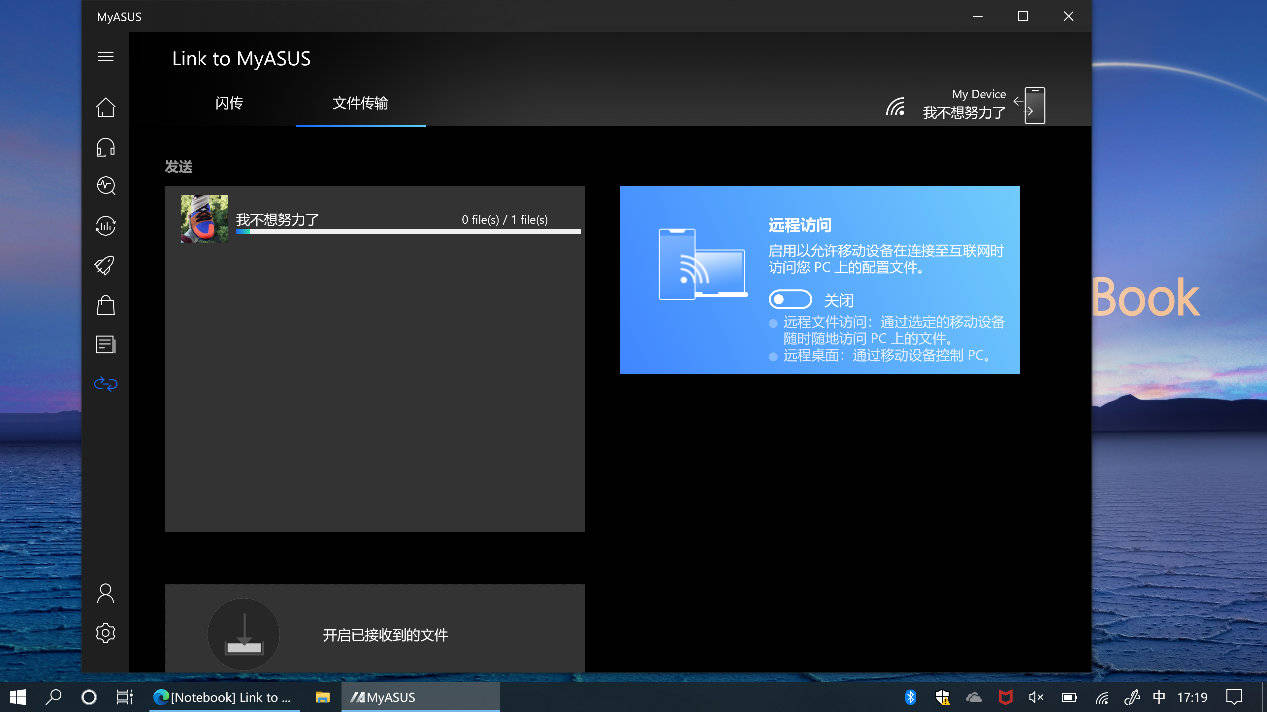Click the 远程访问 card heading

[800, 225]
